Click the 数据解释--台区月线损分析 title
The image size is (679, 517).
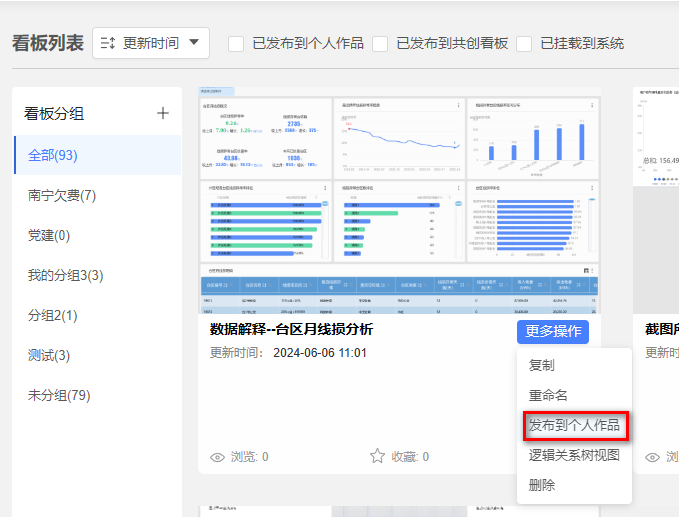[x=292, y=329]
